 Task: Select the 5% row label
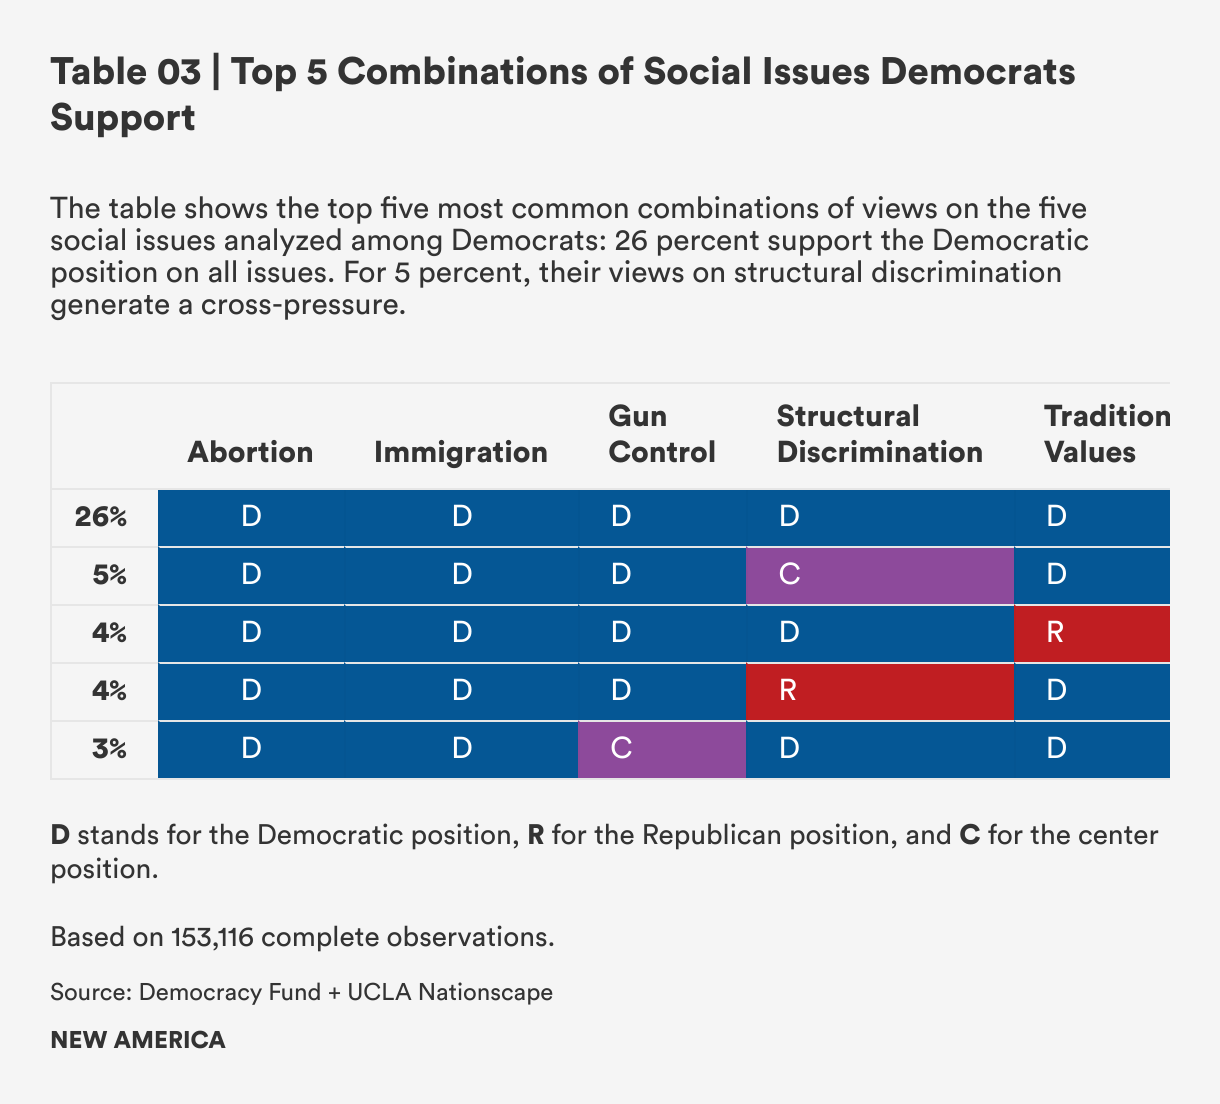[x=110, y=575]
